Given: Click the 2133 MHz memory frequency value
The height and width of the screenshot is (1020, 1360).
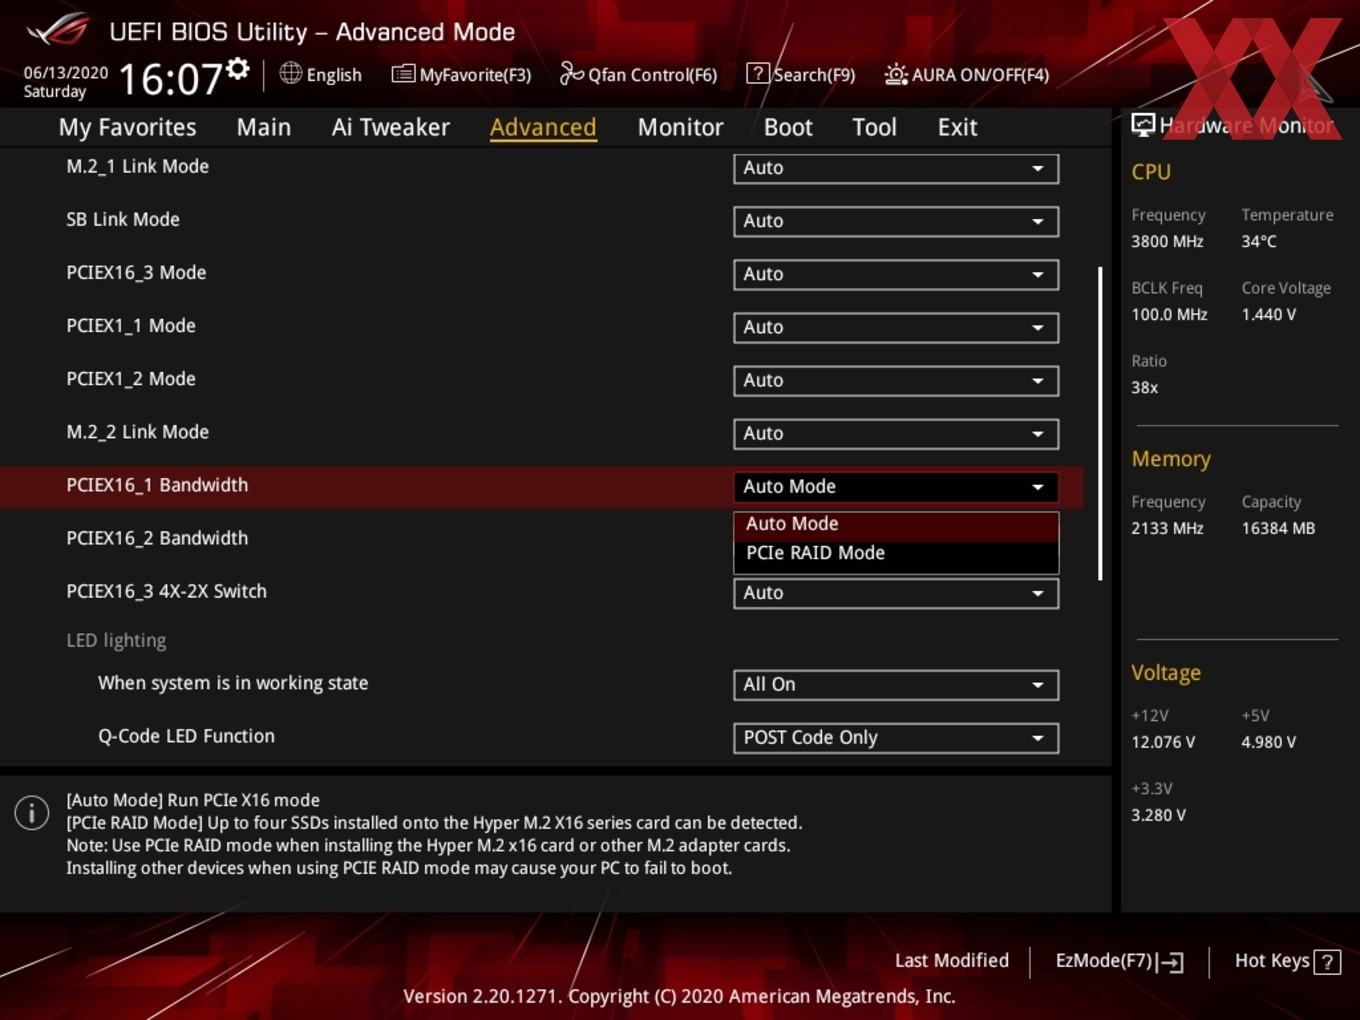Looking at the screenshot, I should [x=1167, y=529].
